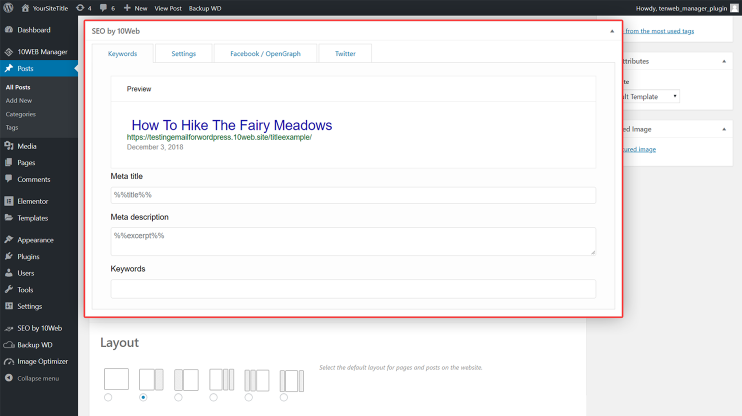The image size is (742, 416).
Task: Click preview title 'How To Hike The Fairy Meadows'
Action: tap(232, 125)
